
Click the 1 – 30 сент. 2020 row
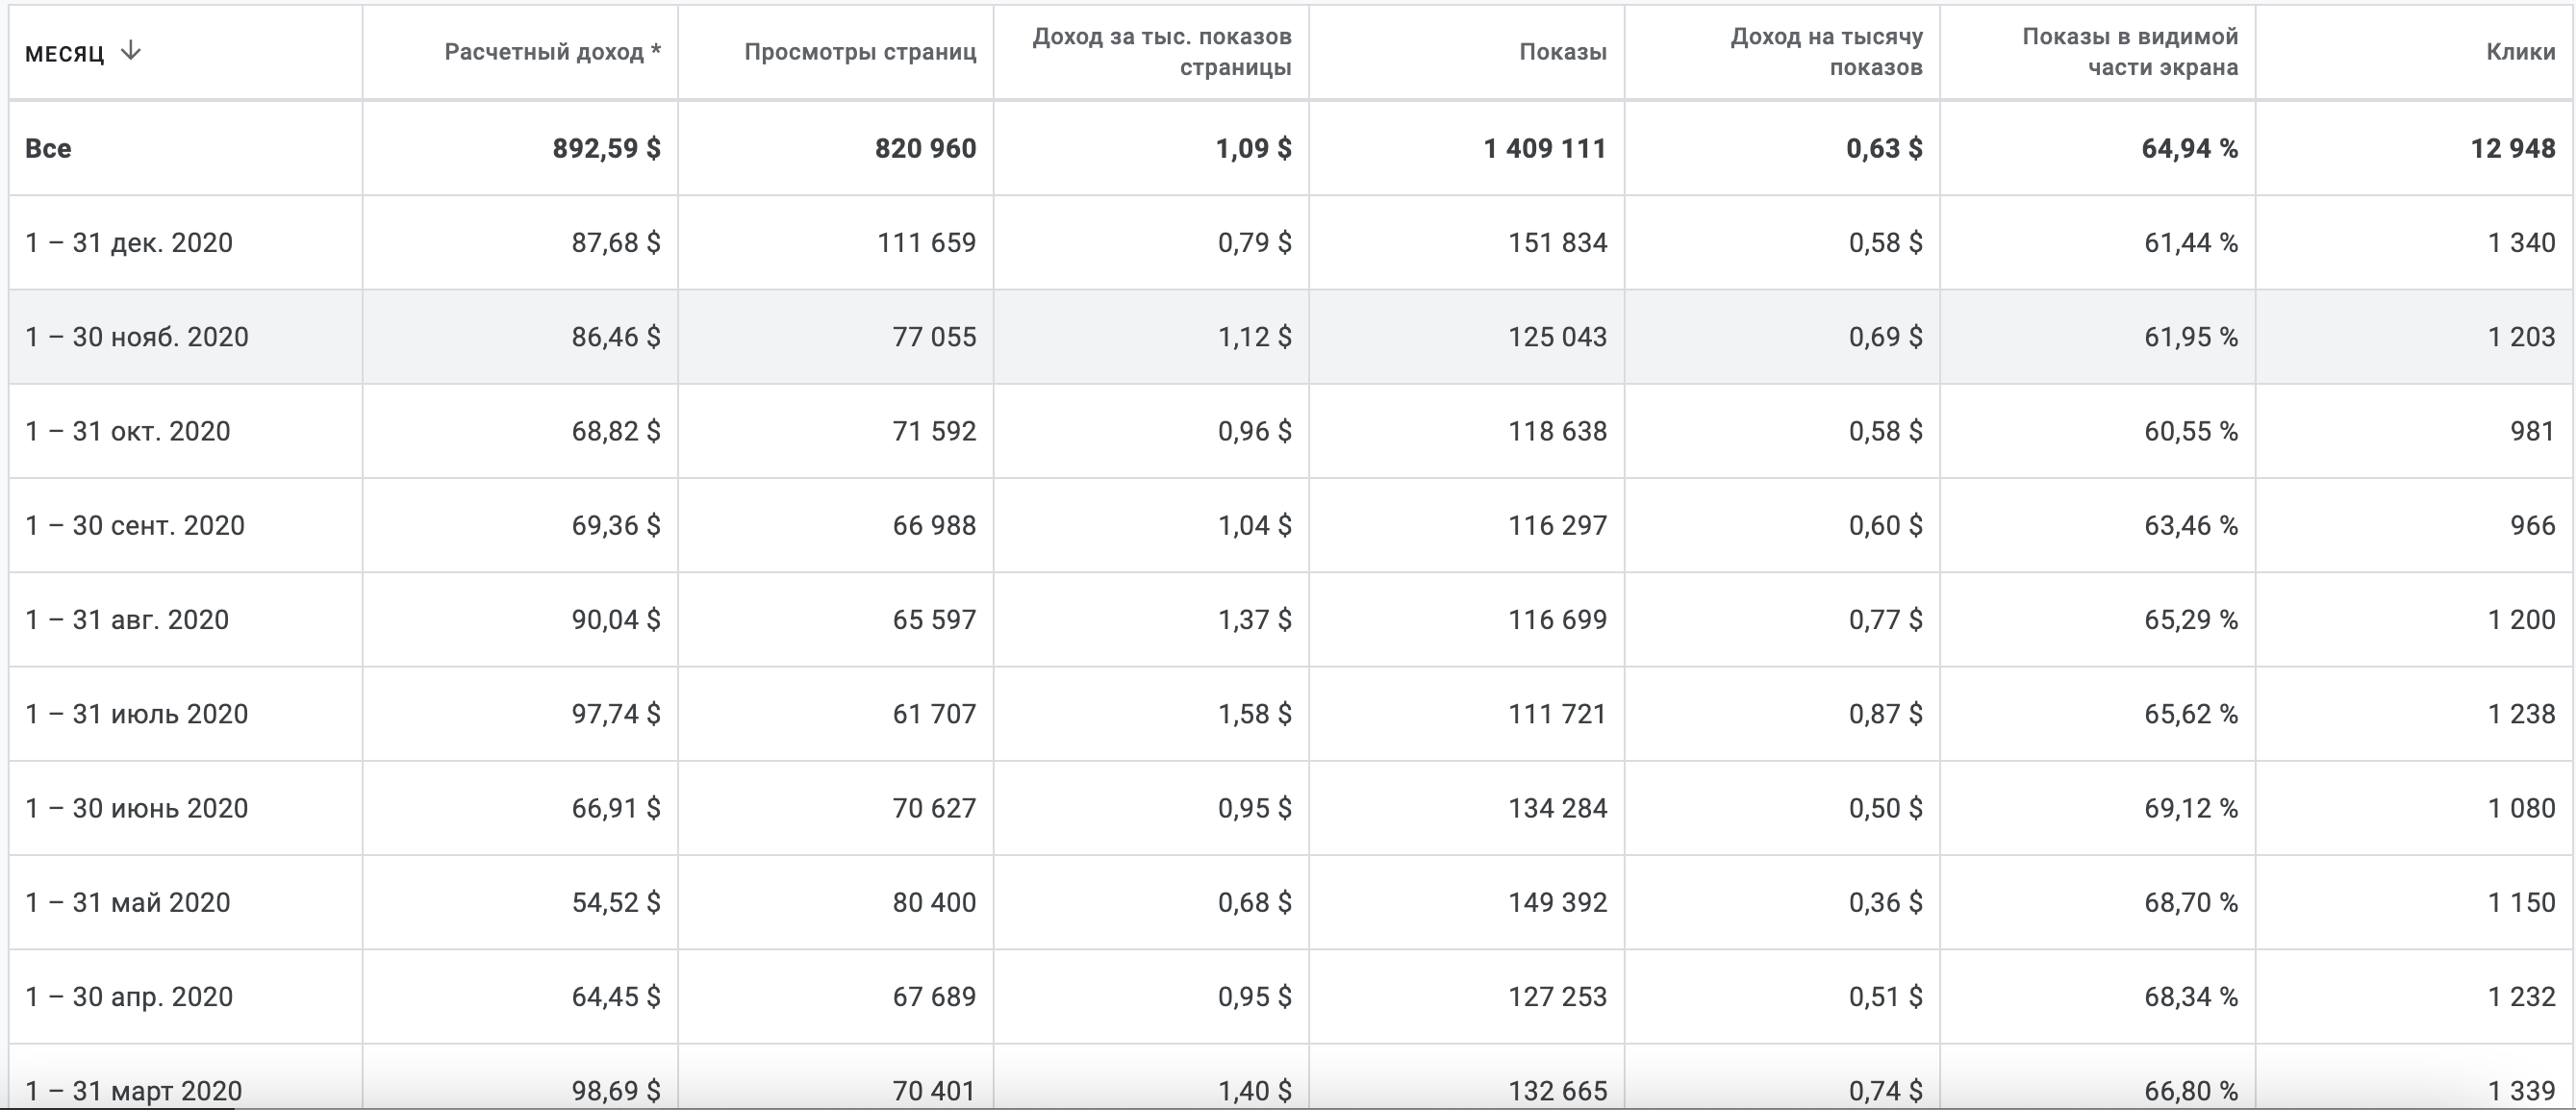[x=135, y=525]
